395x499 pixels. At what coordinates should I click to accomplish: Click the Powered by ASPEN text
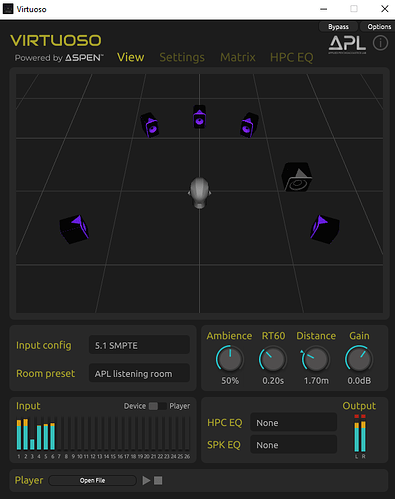[59, 58]
